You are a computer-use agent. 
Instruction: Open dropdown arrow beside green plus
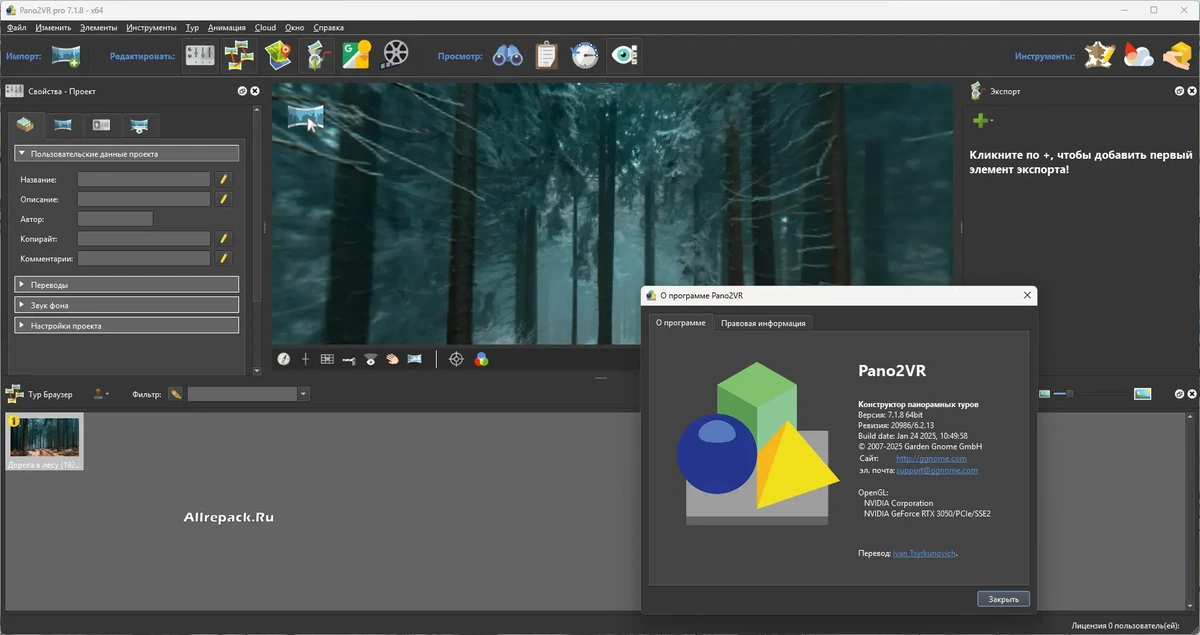[992, 121]
